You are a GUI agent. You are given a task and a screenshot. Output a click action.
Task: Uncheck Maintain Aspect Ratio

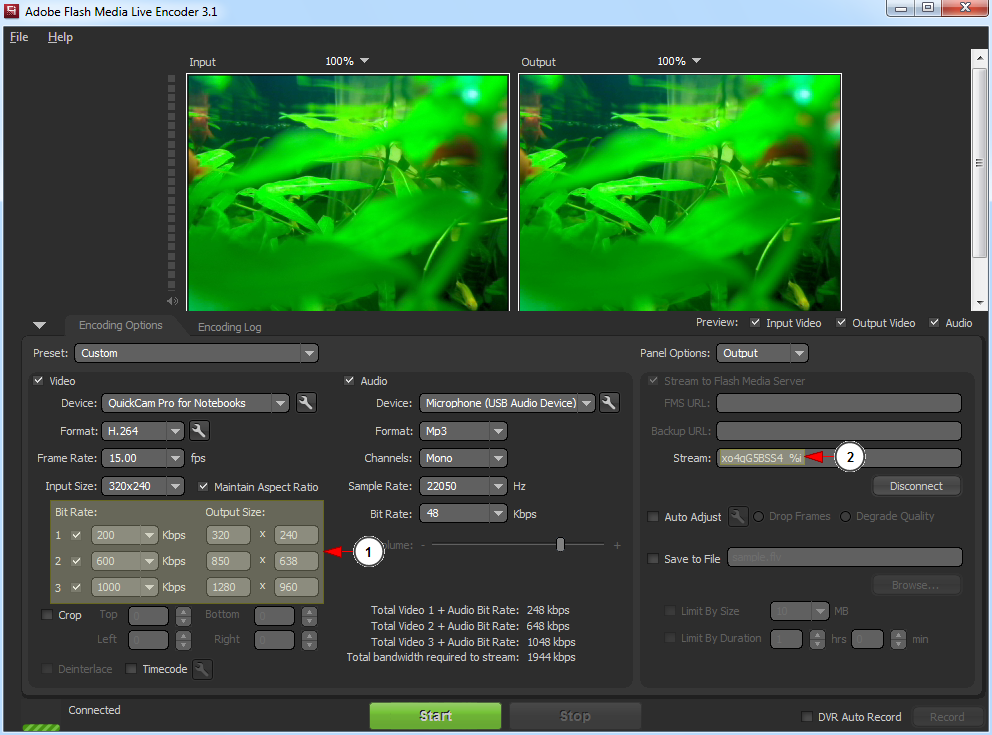point(203,486)
